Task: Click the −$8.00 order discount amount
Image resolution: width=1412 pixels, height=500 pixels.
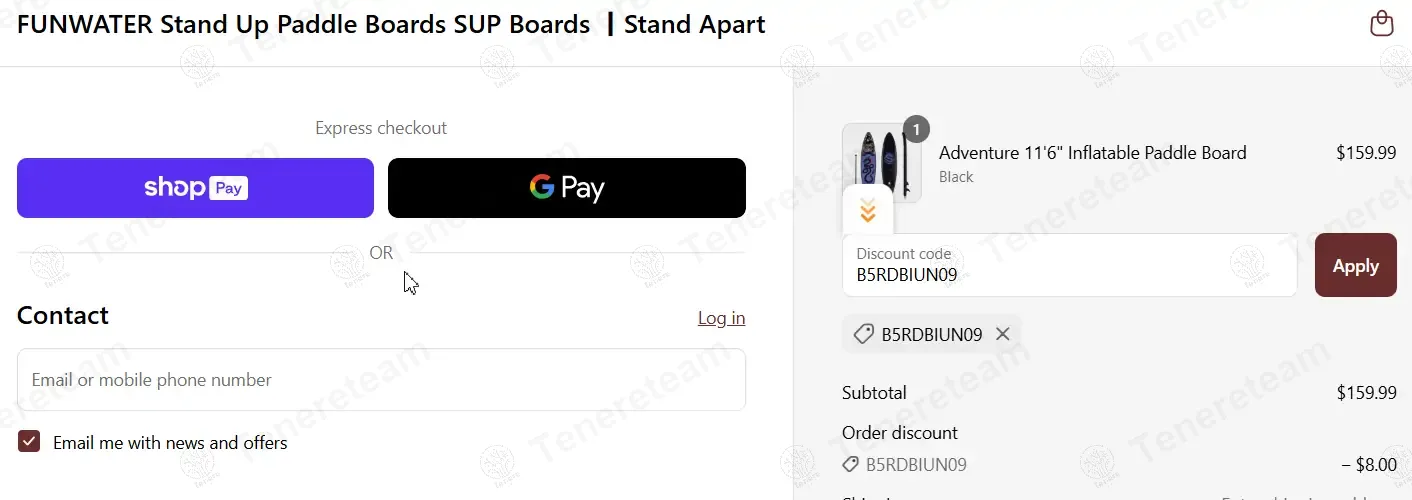Action: click(1368, 464)
